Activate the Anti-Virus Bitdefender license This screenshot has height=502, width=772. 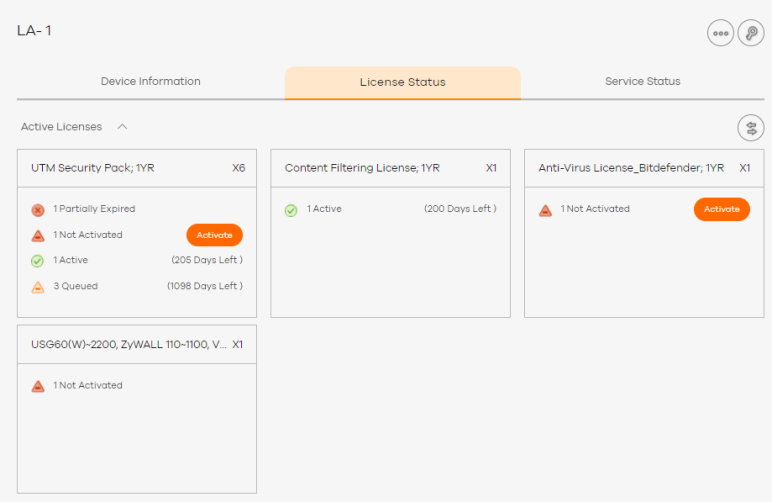(722, 209)
